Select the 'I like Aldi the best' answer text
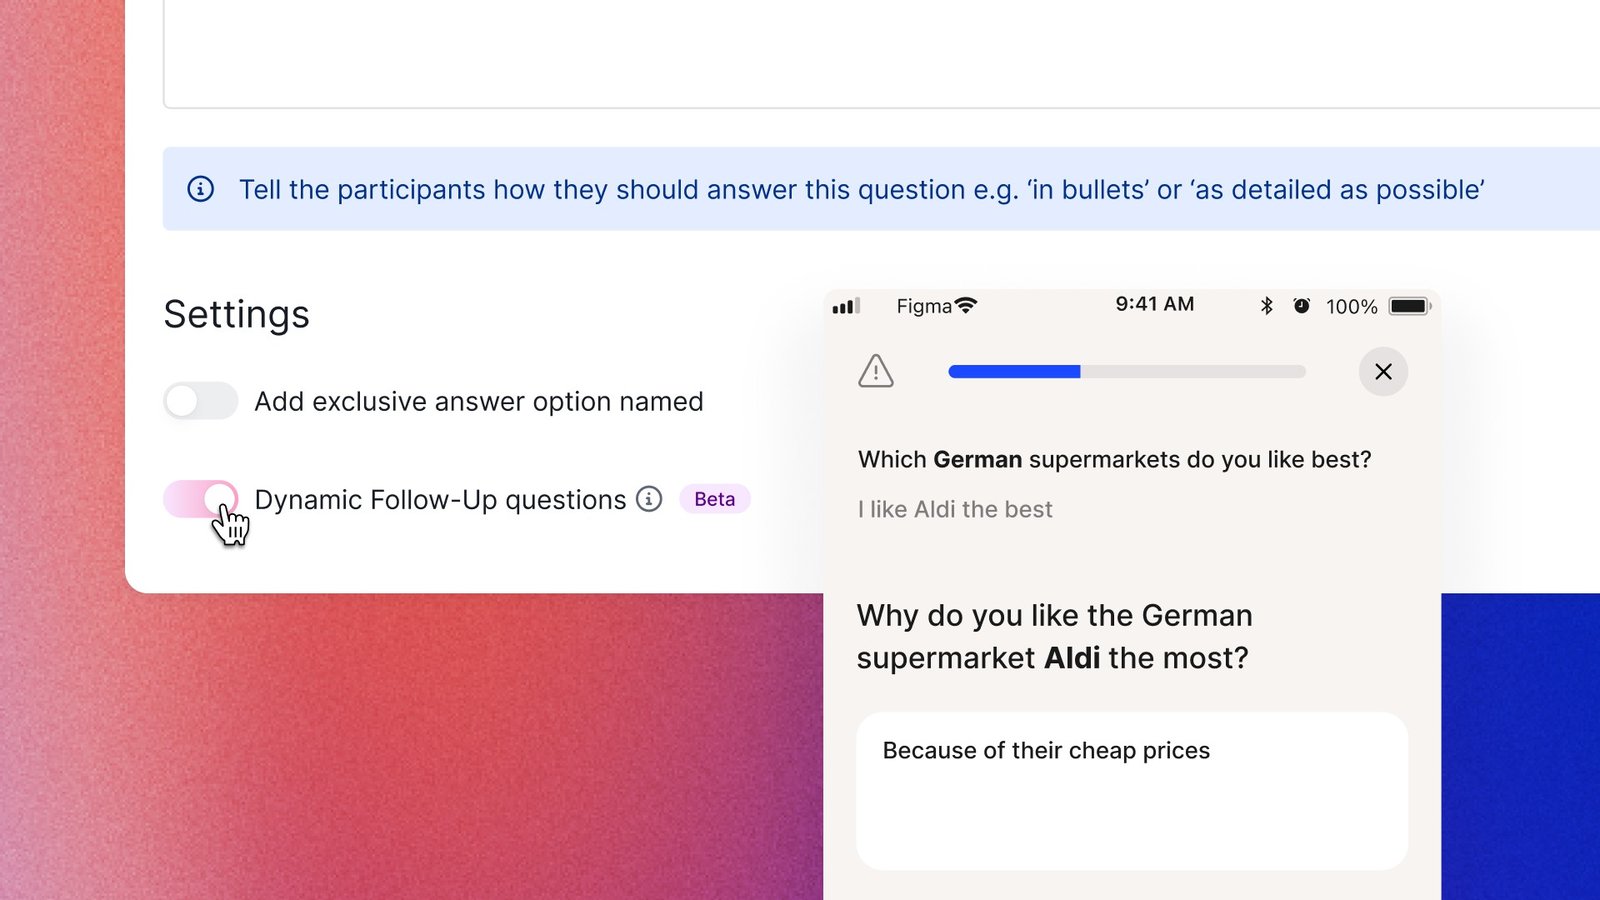1600x900 pixels. [954, 509]
